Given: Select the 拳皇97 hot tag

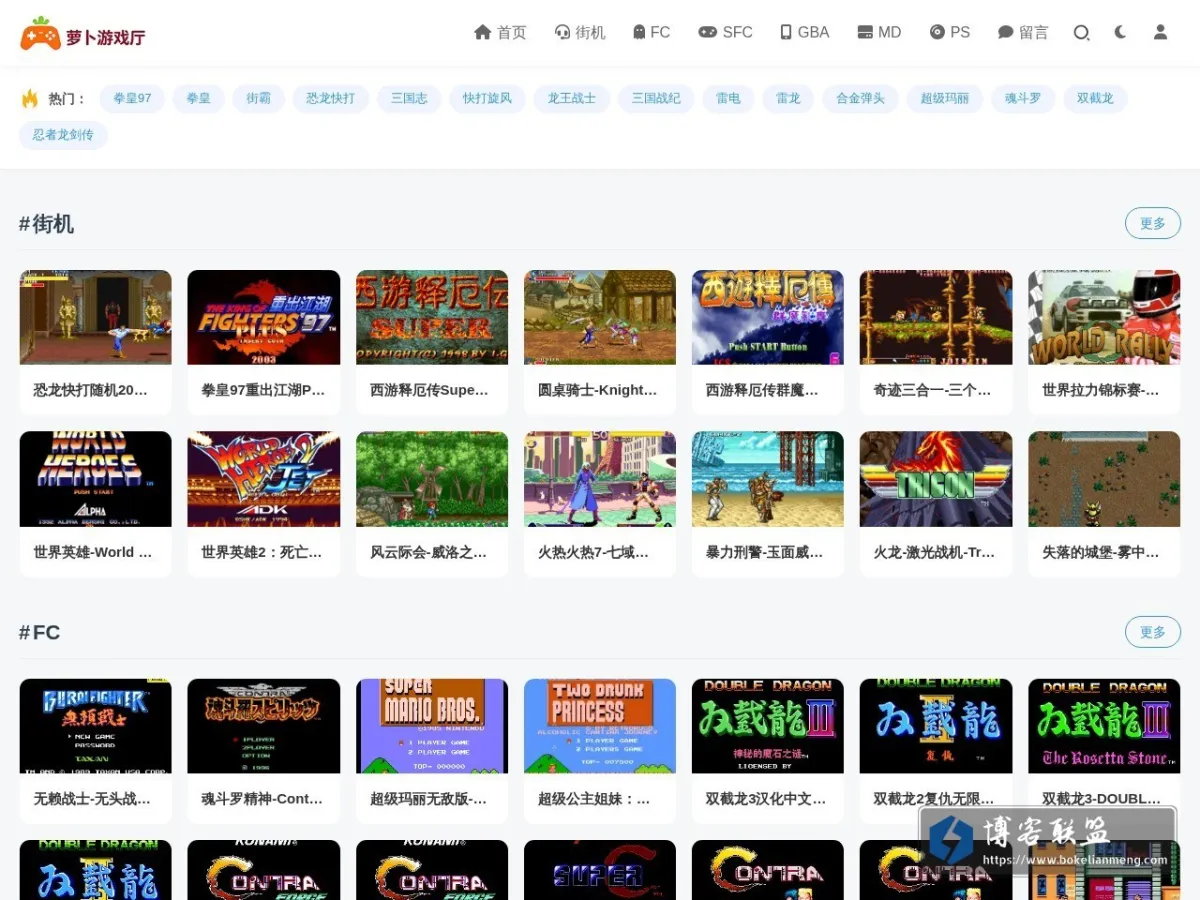Looking at the screenshot, I should pos(132,98).
